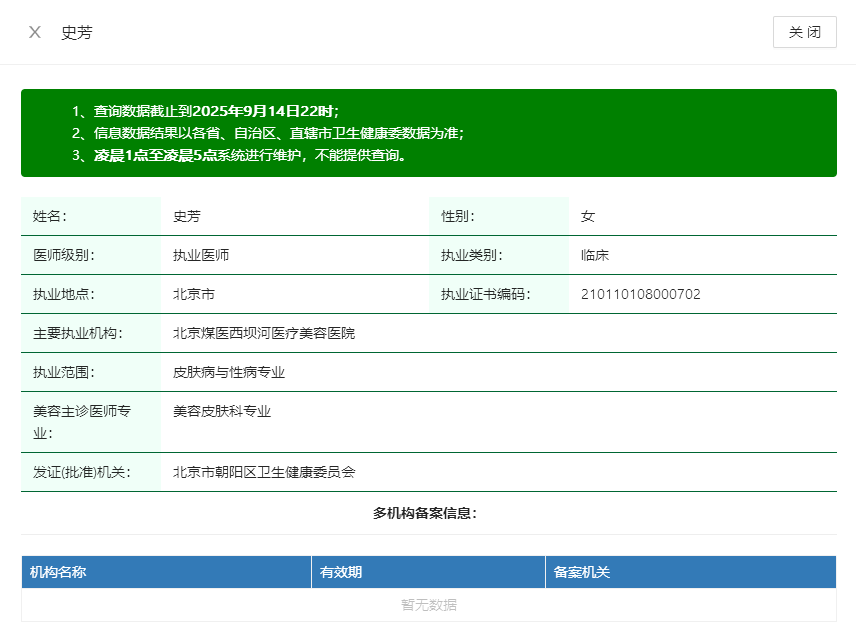Click certificate number 210110108000702
This screenshot has width=856, height=642.
pos(640,294)
